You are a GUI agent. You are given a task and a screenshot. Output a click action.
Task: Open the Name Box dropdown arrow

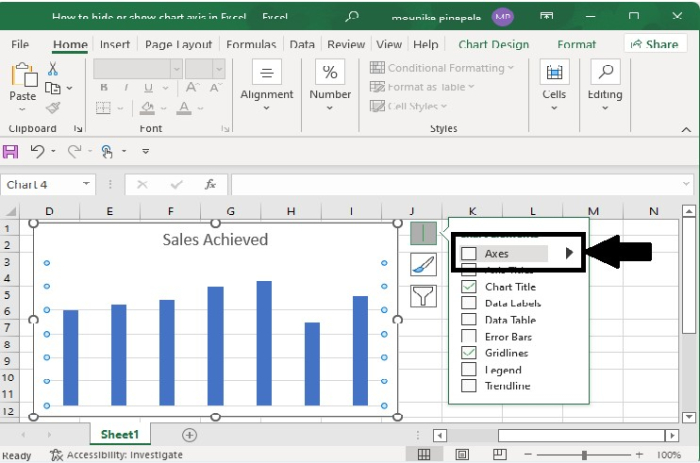tap(87, 185)
